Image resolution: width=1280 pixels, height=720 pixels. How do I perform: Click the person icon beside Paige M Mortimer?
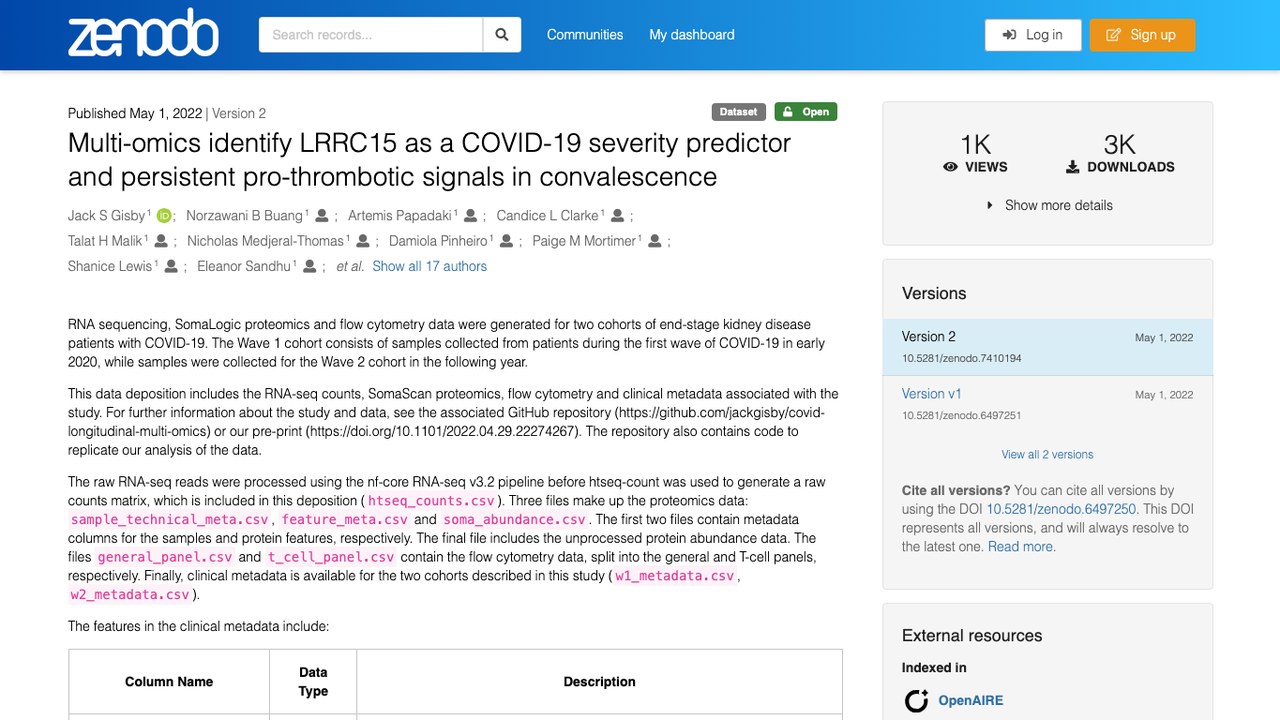coord(655,241)
